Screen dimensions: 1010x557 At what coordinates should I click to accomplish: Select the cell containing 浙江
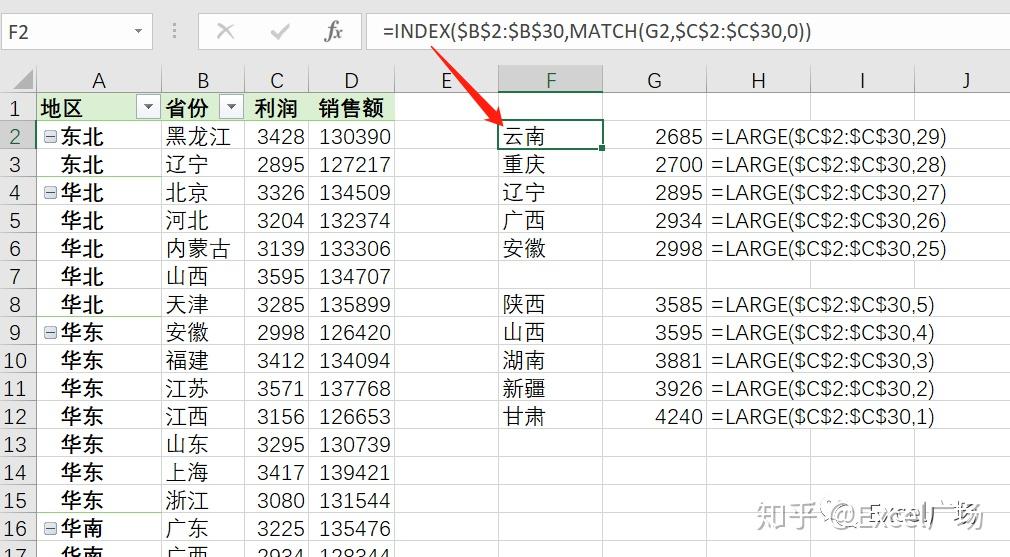click(203, 500)
